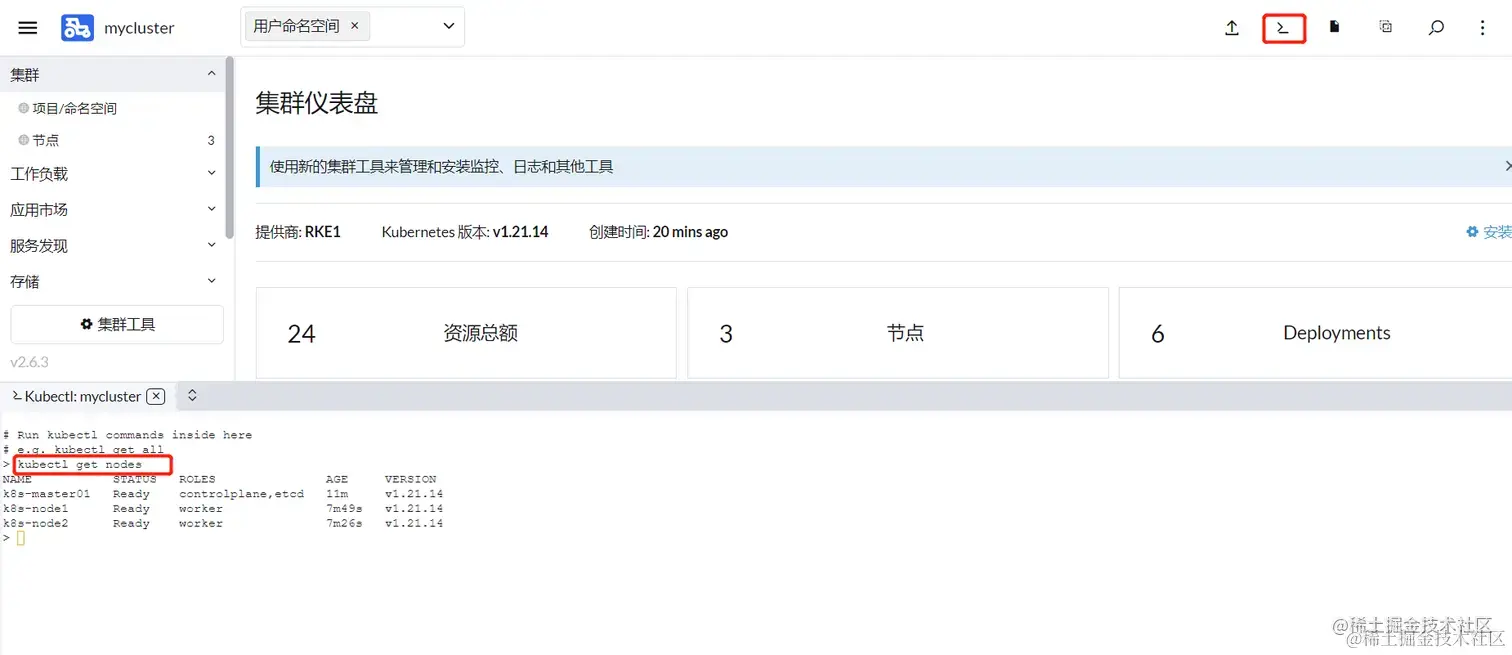Screen dimensions: 1512x655
Task: Open 项目/命名空间 in the sidebar
Action: point(74,108)
